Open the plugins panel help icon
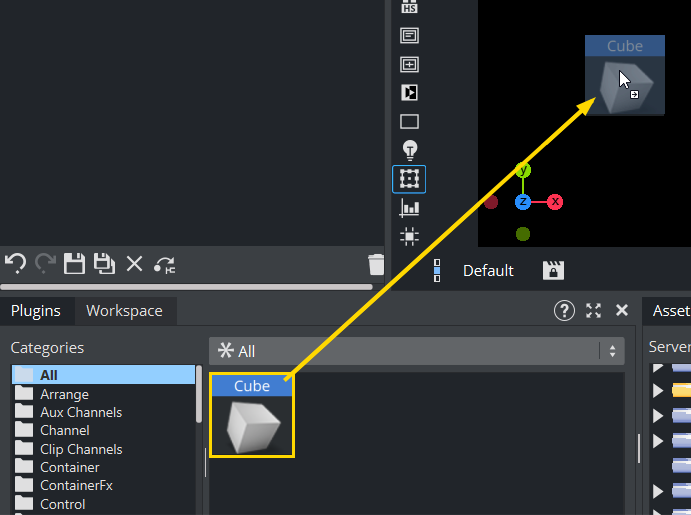The width and height of the screenshot is (691, 515). [564, 311]
